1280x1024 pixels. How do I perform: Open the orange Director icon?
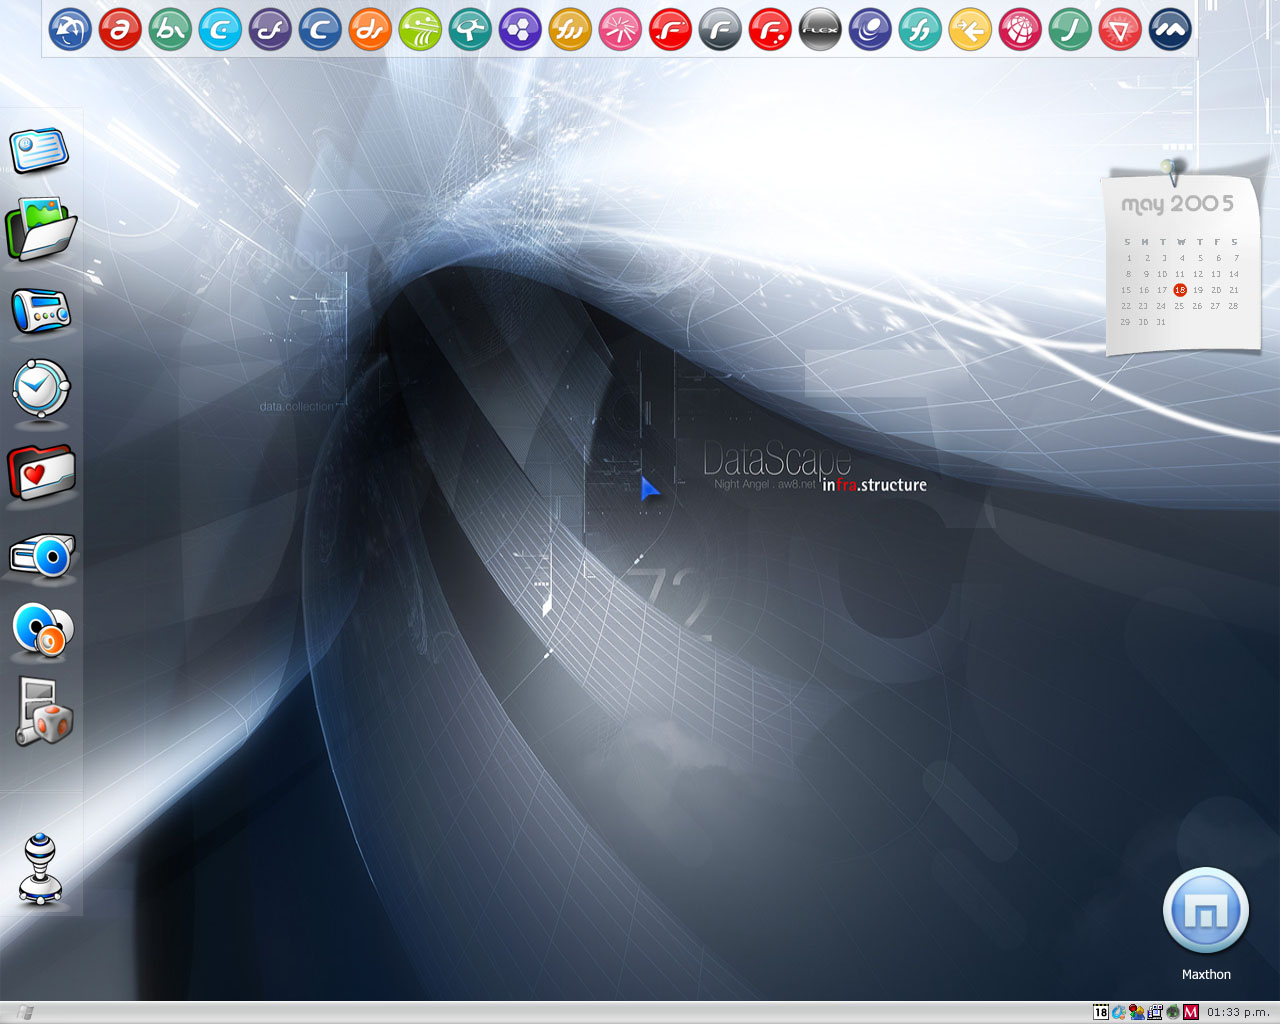click(x=370, y=30)
